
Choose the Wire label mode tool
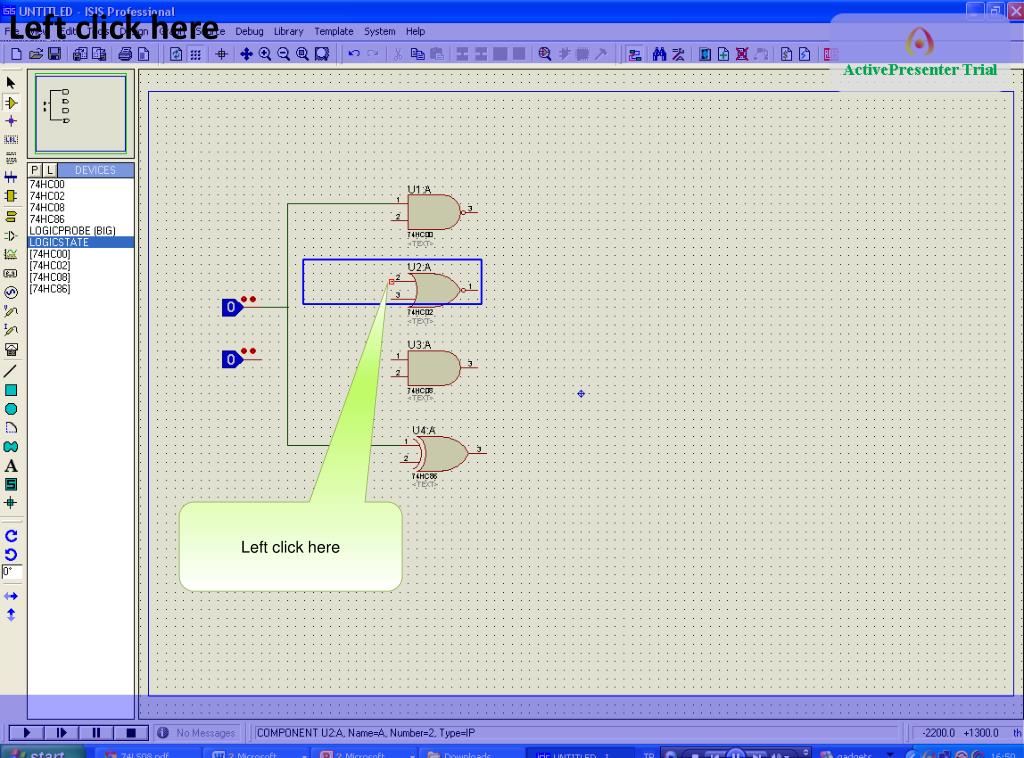[x=10, y=139]
